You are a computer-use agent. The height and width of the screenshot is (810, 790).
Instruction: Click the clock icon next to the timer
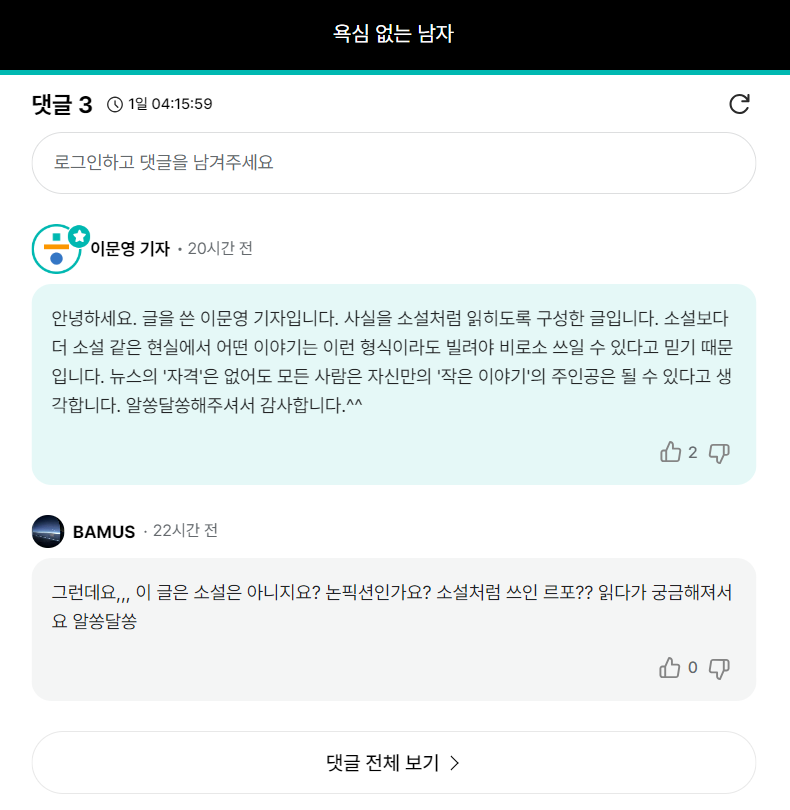click(115, 104)
